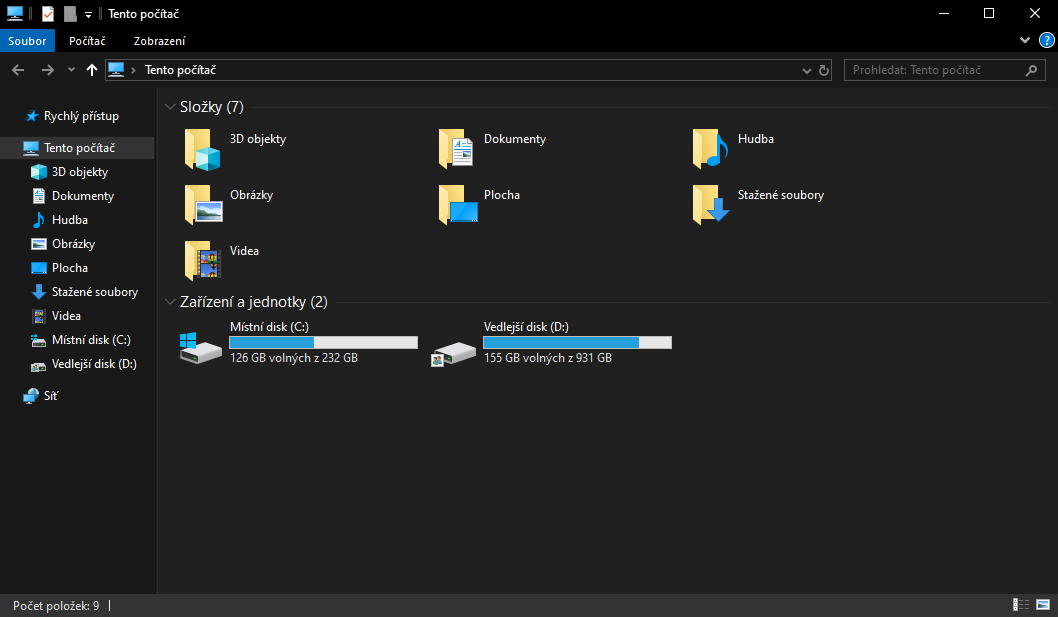Open the Obrázky folder icon in main pane

(x=202, y=205)
